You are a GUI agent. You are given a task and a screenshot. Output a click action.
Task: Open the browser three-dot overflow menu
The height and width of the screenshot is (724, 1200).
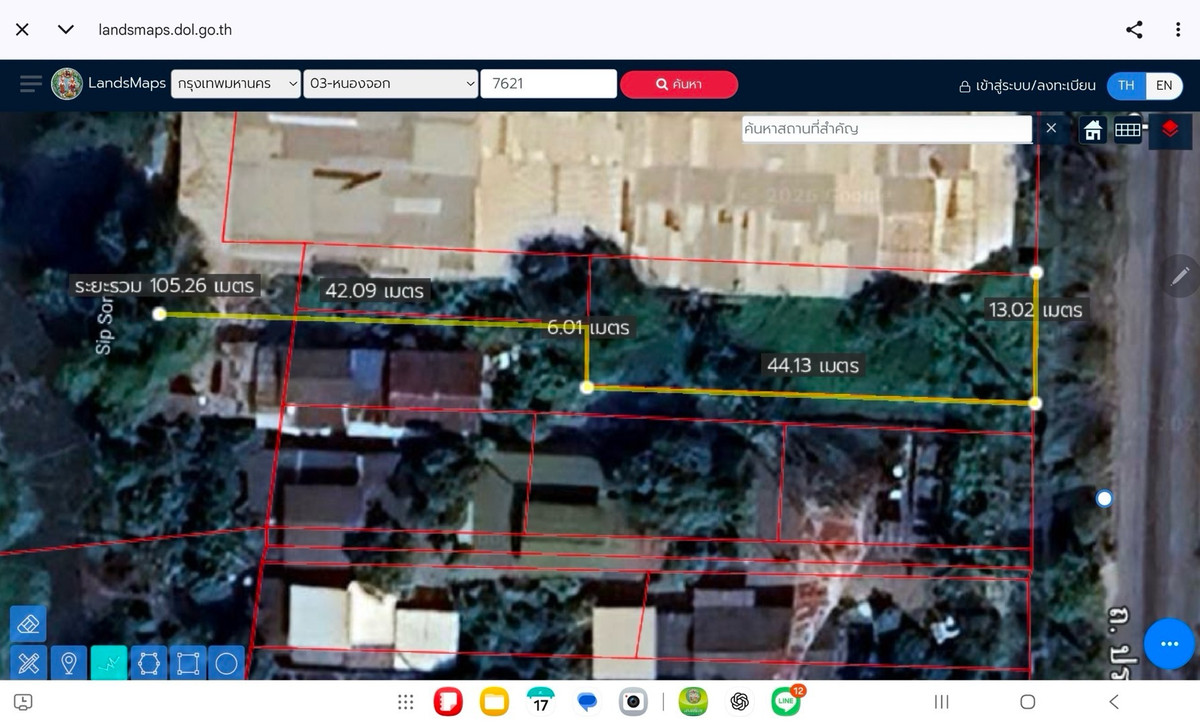coord(1178,29)
